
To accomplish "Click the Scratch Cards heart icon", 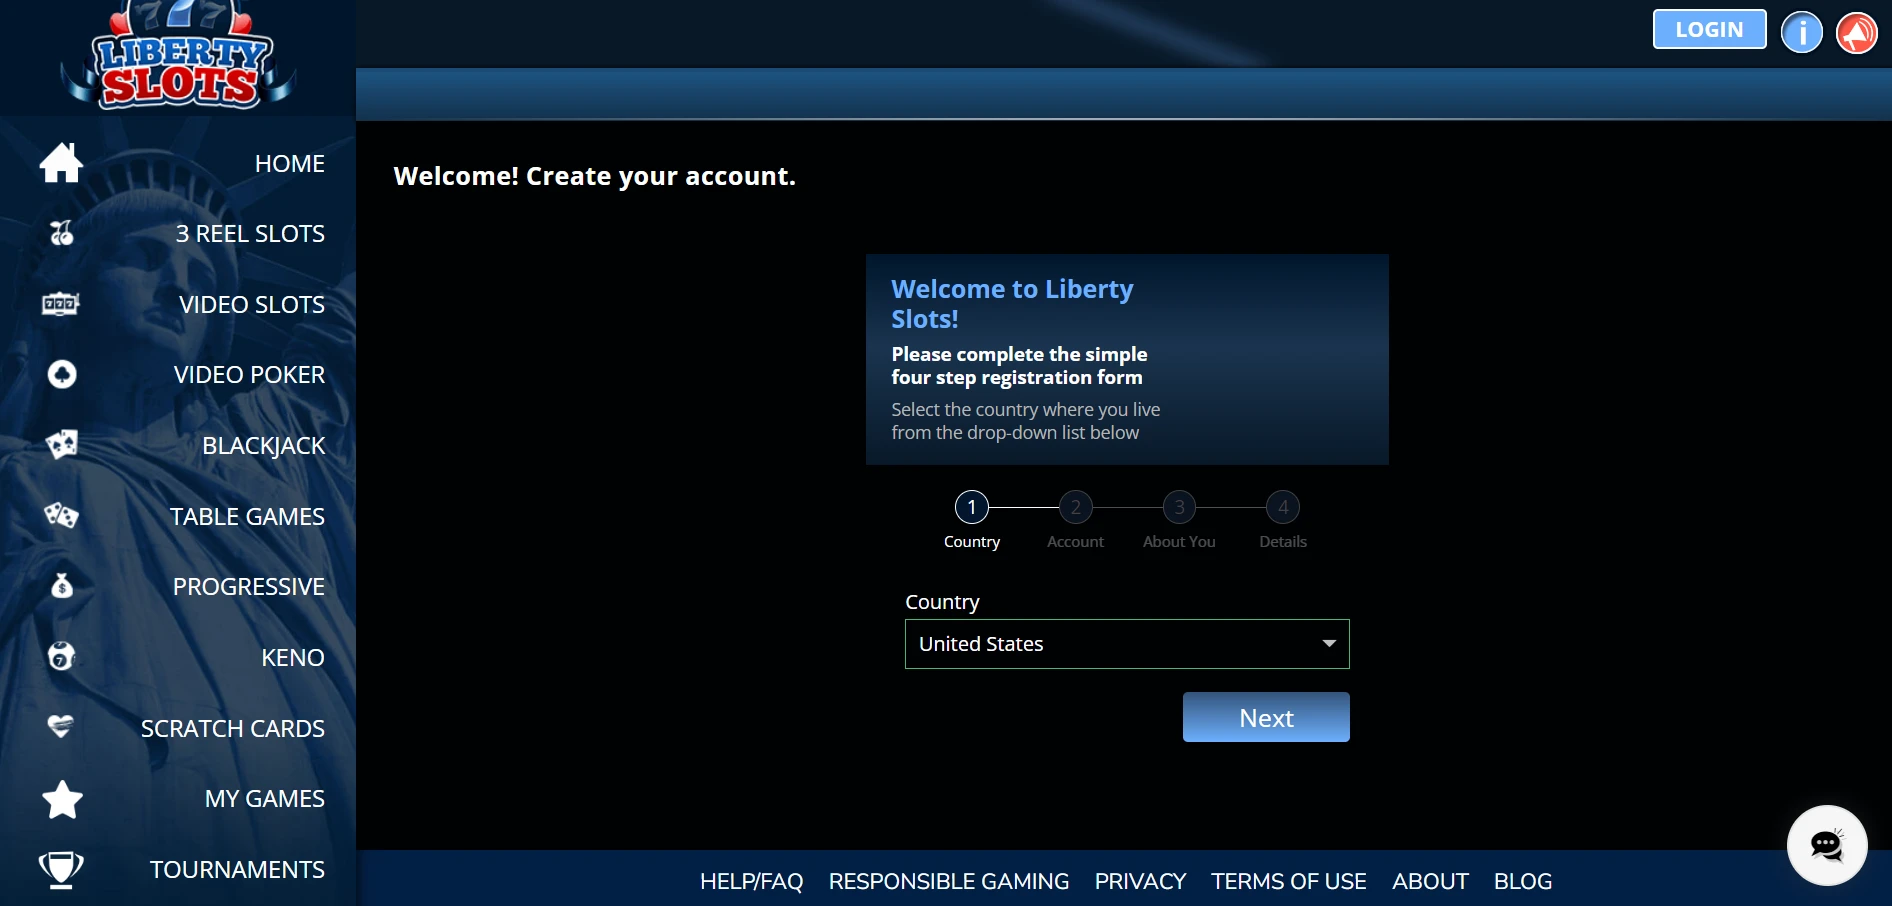I will (61, 727).
